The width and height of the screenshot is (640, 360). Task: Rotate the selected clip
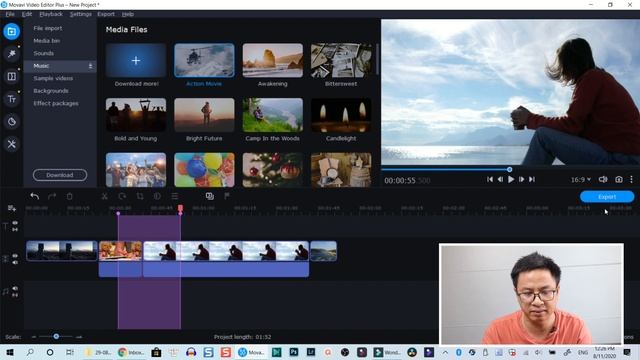point(122,196)
